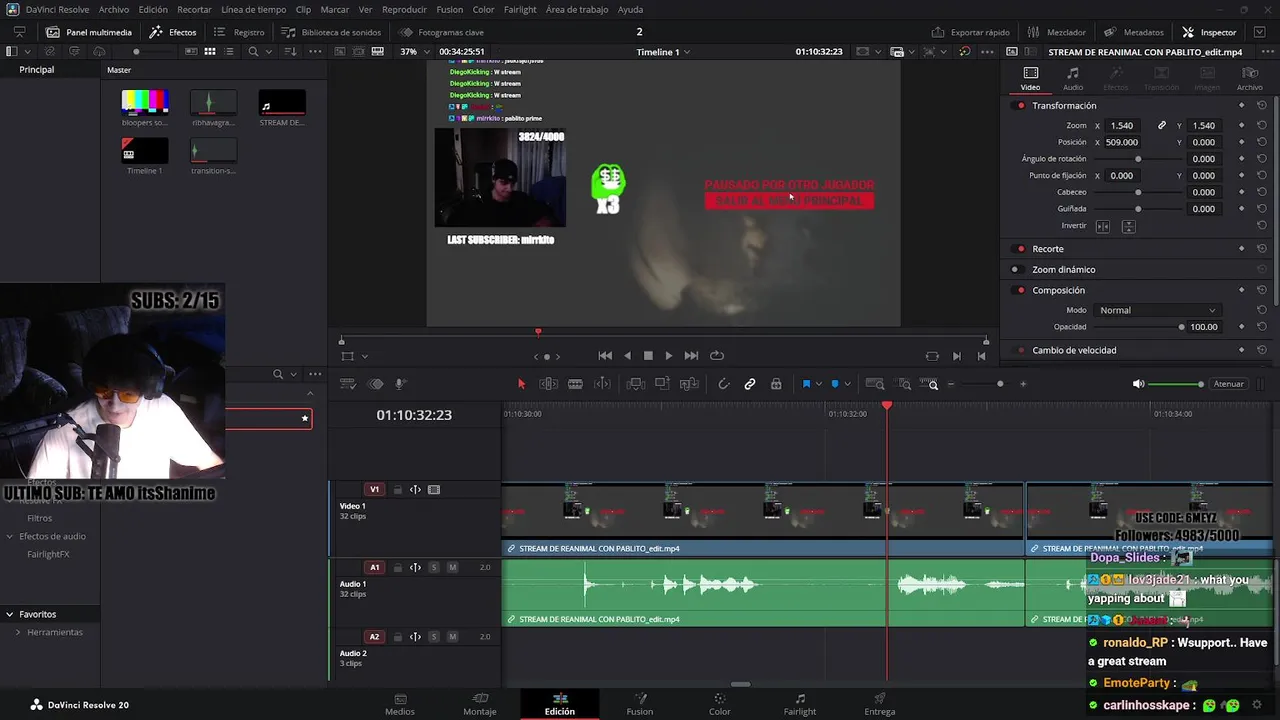Screen dimensions: 1280x720
Task: Solo the Audio 1 track S button
Action: click(434, 568)
